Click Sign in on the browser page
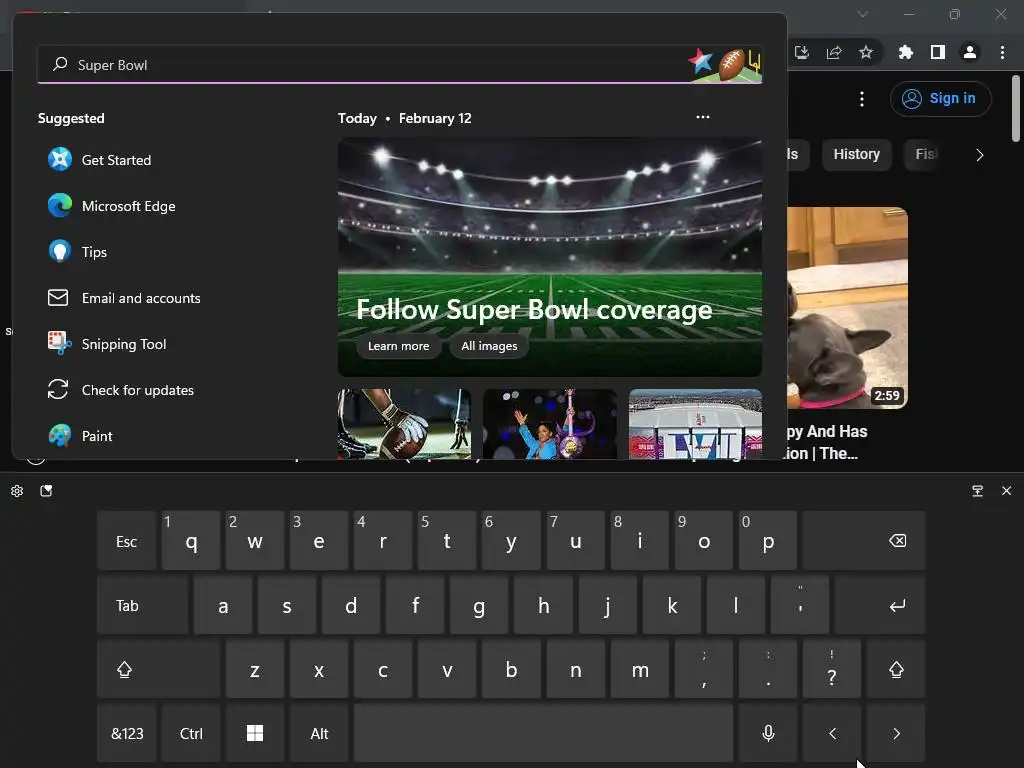This screenshot has height=768, width=1024. (x=940, y=99)
